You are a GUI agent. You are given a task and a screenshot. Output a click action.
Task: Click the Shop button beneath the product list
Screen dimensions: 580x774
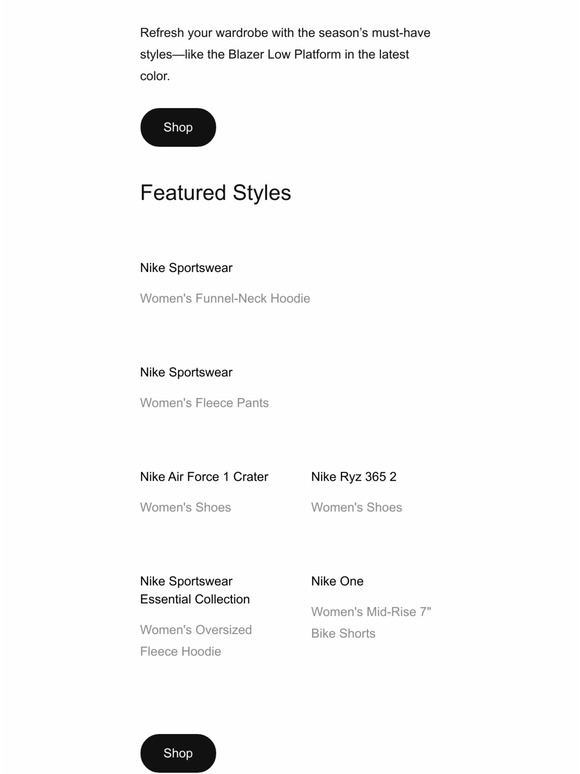point(178,753)
